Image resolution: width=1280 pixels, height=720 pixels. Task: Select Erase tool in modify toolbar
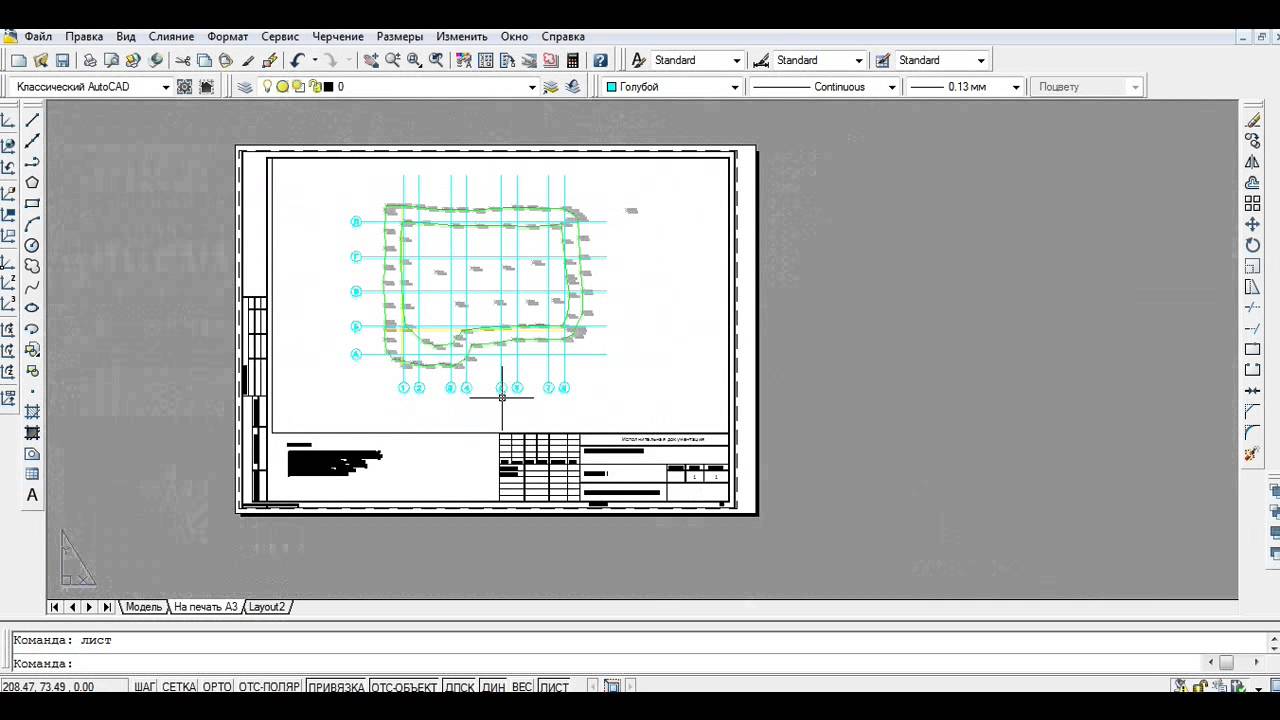pyautogui.click(x=1252, y=120)
